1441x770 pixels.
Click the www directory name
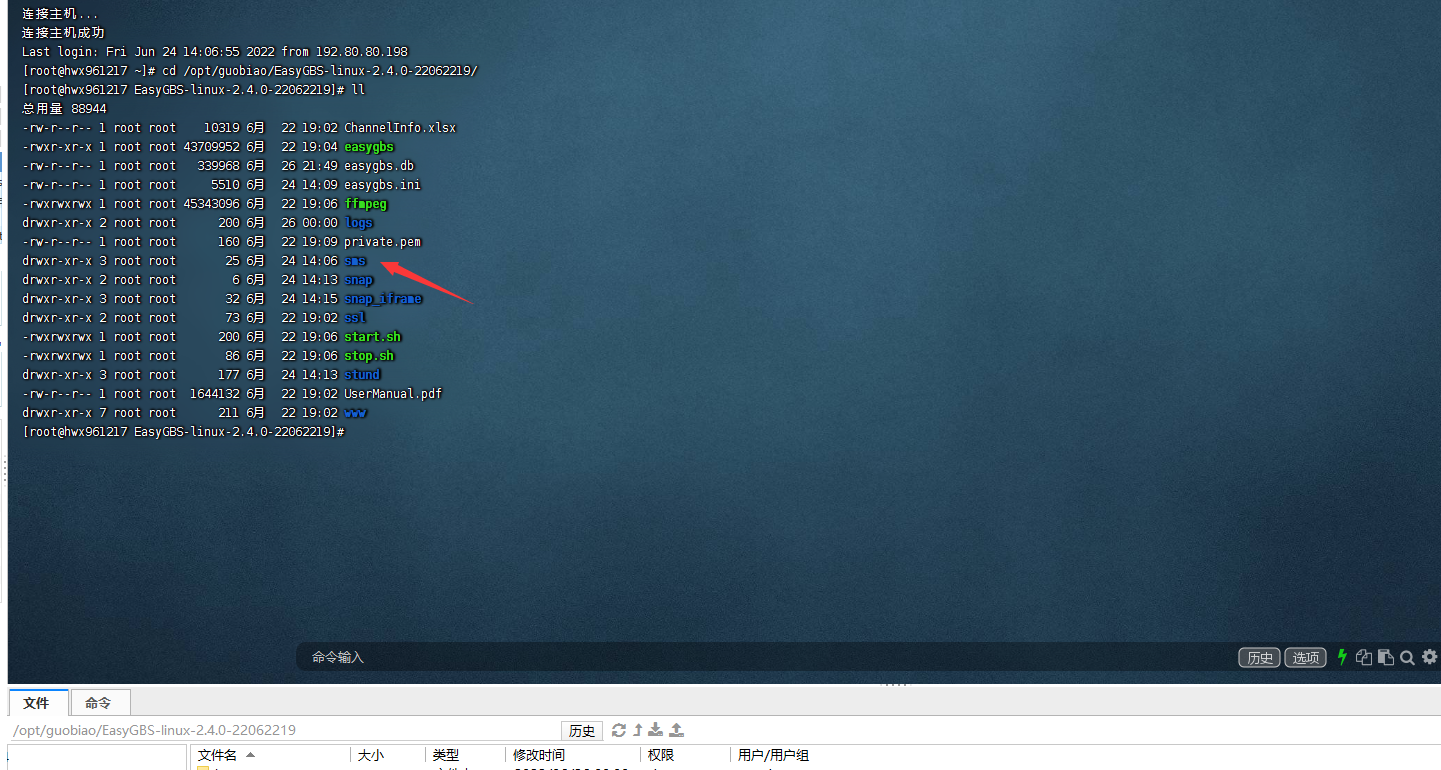pos(355,413)
